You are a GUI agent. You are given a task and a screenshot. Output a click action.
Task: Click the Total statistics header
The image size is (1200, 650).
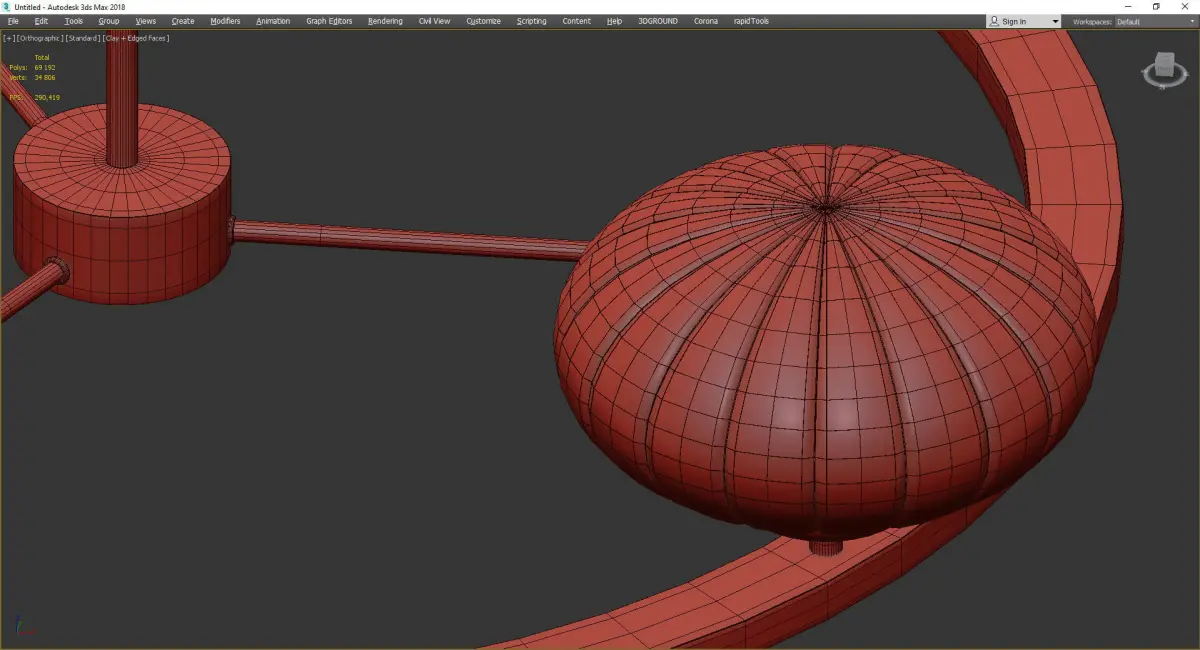[41, 58]
